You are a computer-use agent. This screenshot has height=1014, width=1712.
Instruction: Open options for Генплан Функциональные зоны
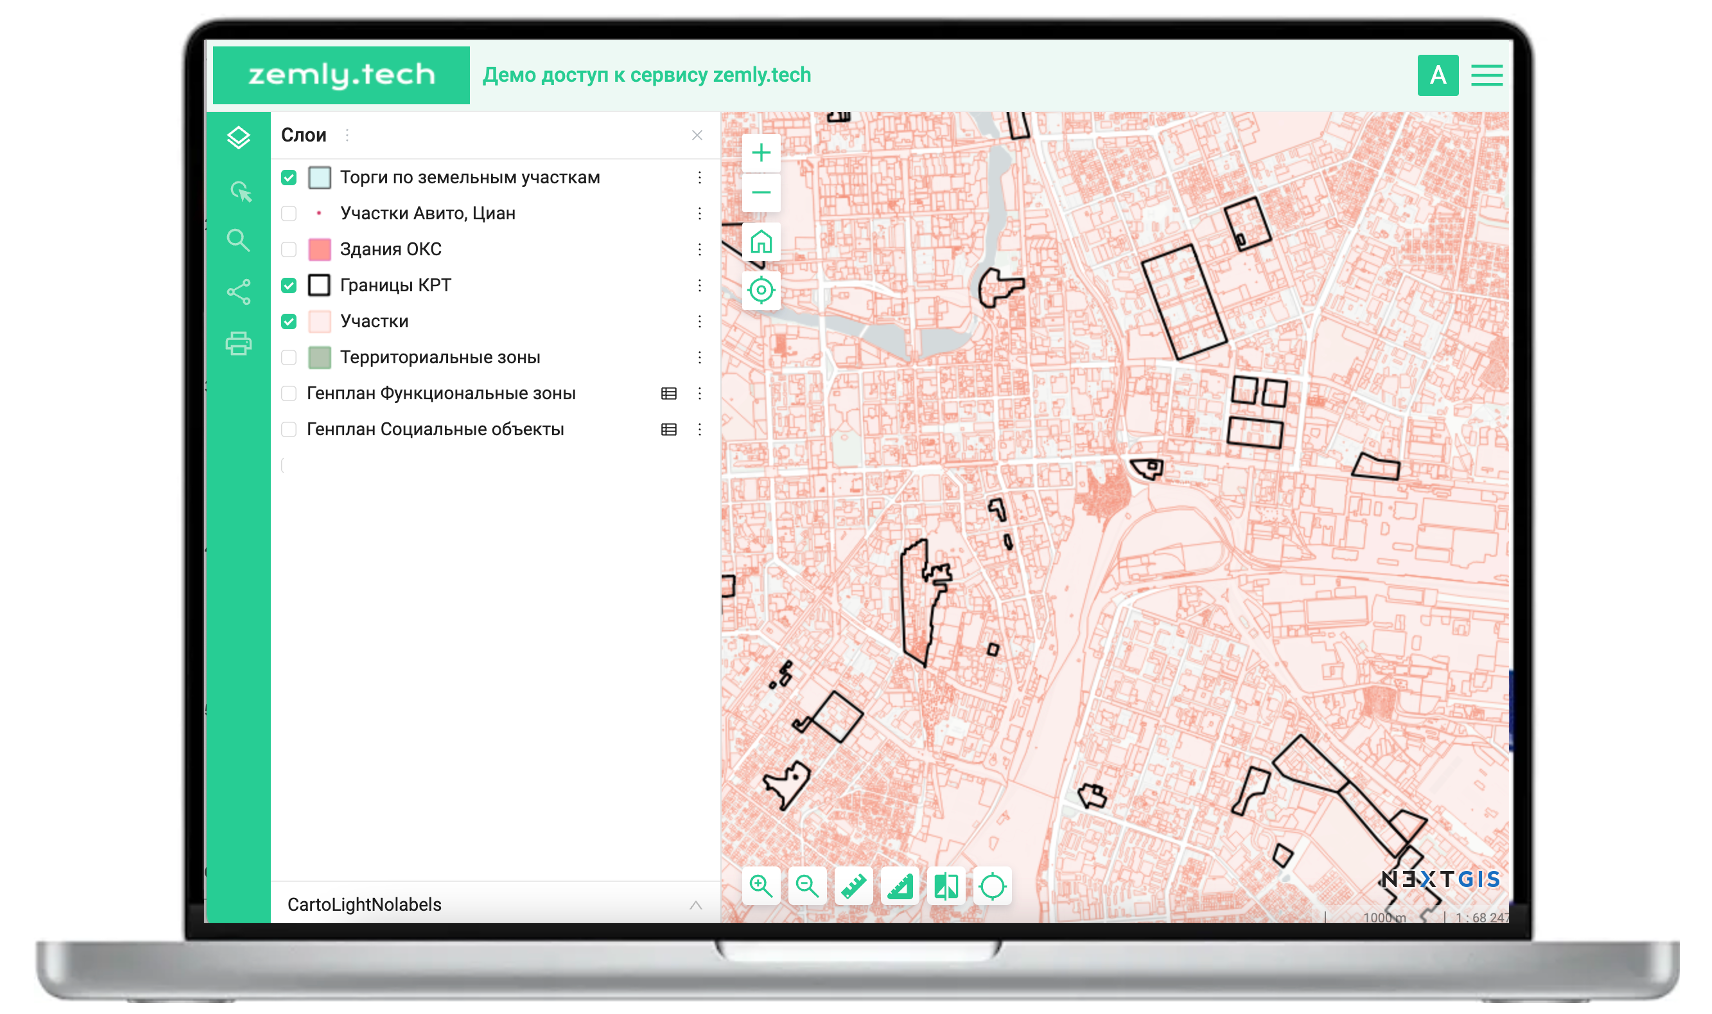click(x=699, y=394)
